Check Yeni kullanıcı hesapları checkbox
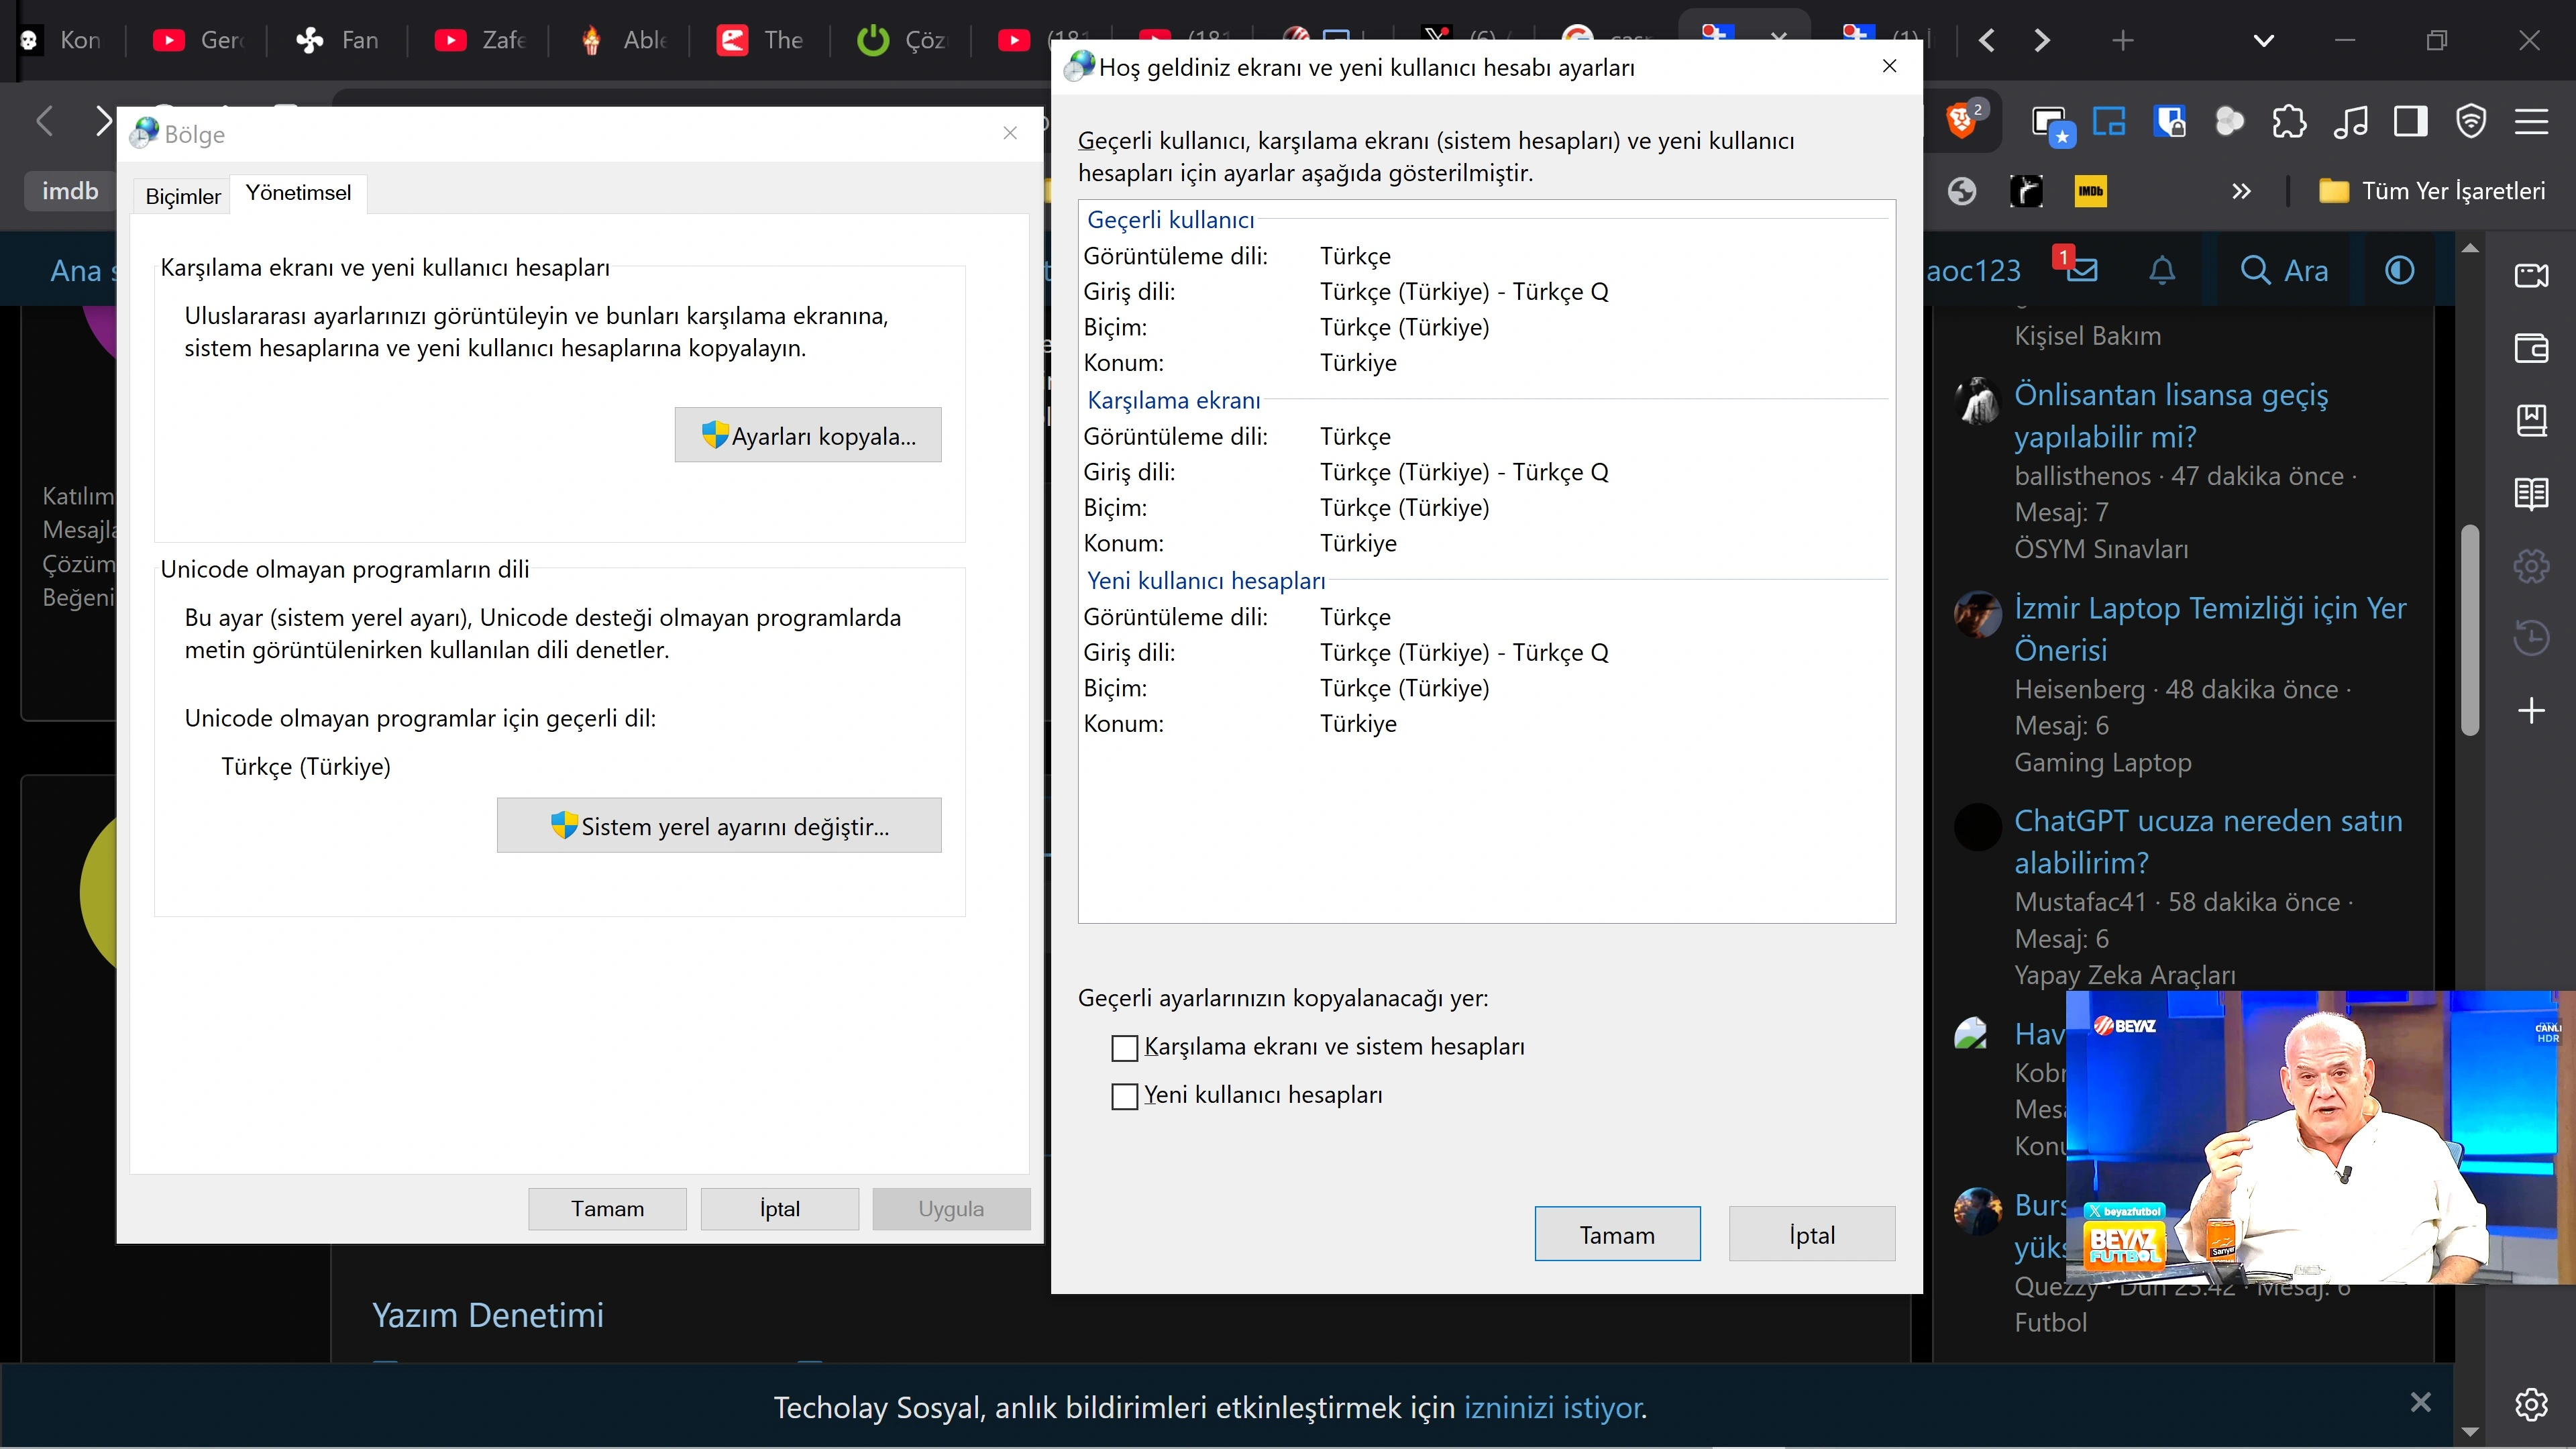This screenshot has height=1449, width=2576. 1125,1096
